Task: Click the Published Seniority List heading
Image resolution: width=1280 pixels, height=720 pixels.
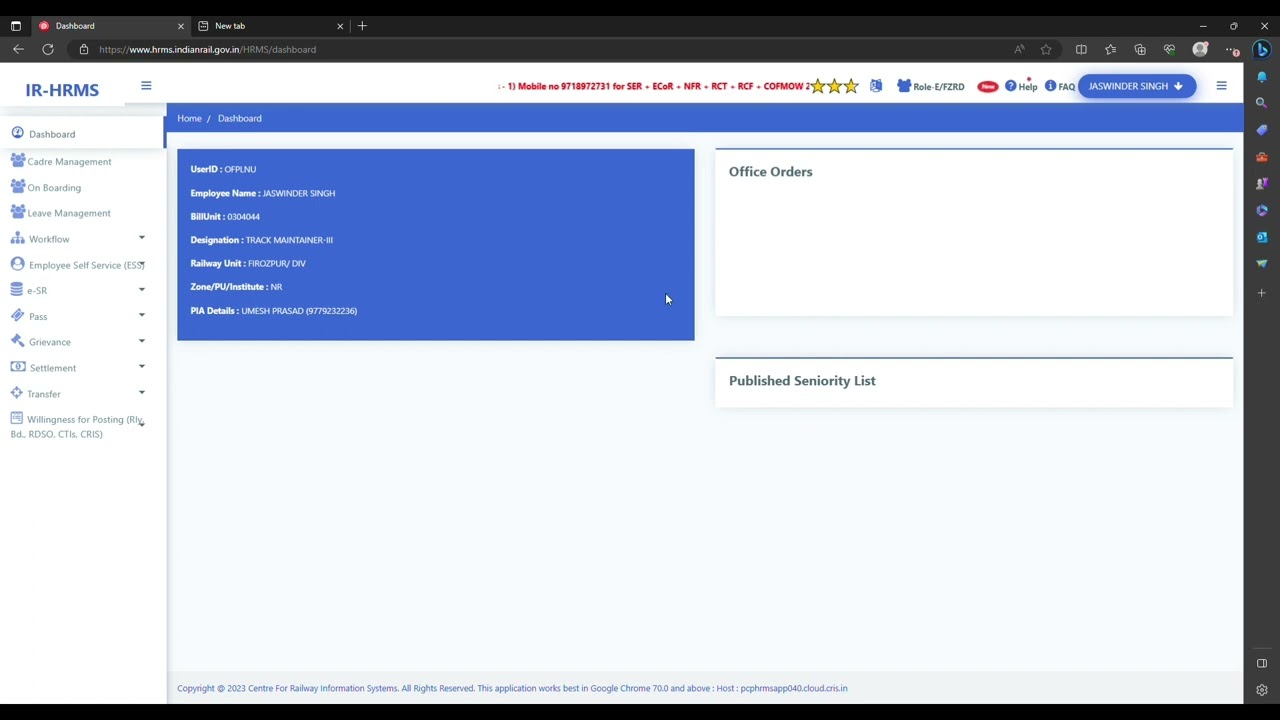Action: (802, 381)
